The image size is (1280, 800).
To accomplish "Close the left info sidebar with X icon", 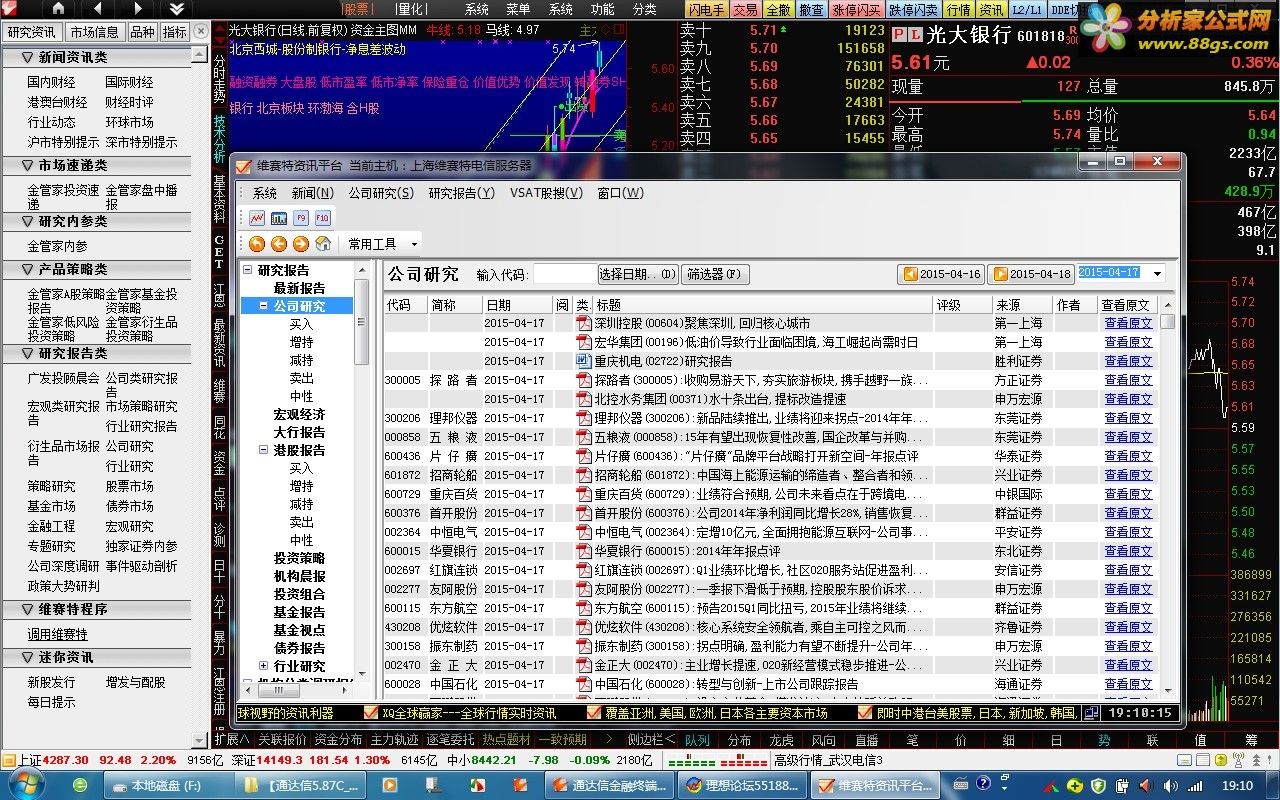I will [200, 32].
